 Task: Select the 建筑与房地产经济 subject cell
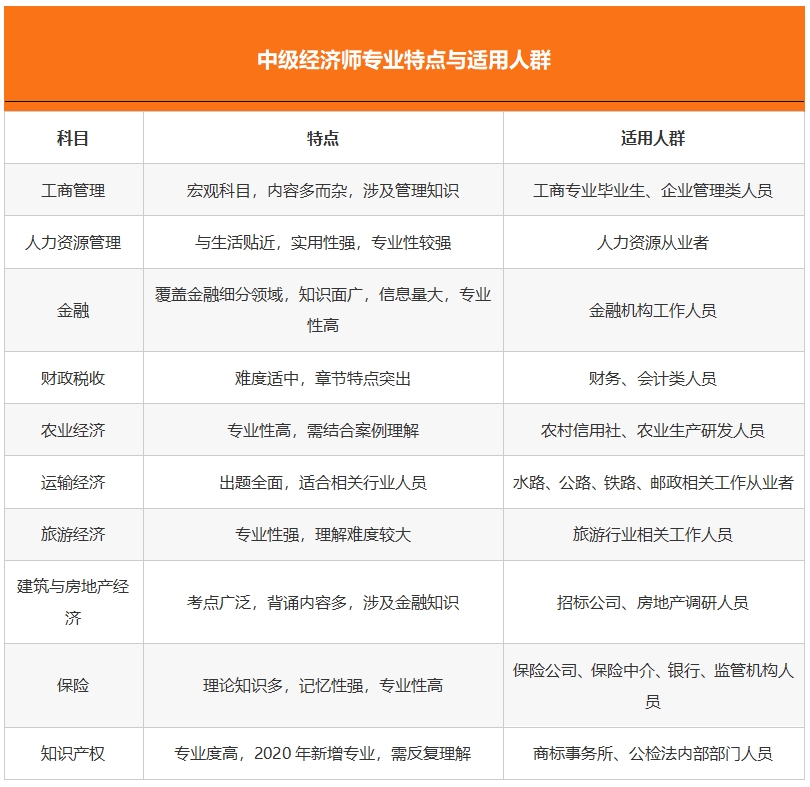[73, 602]
